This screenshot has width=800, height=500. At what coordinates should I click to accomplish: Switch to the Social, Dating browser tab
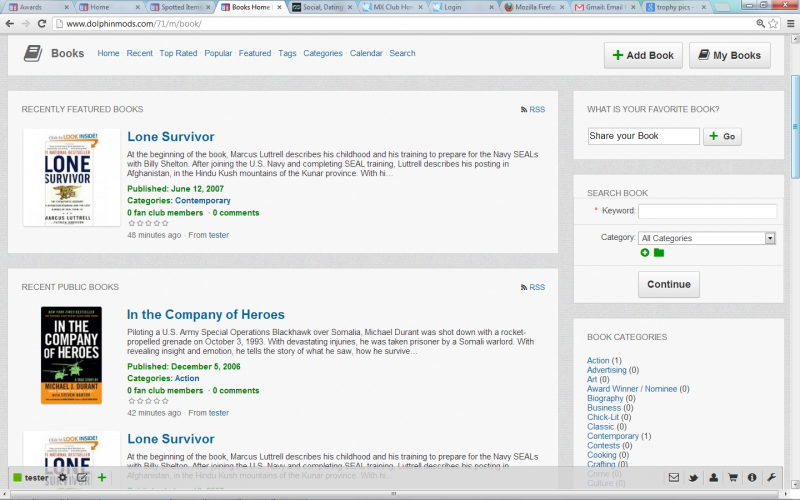pos(322,7)
